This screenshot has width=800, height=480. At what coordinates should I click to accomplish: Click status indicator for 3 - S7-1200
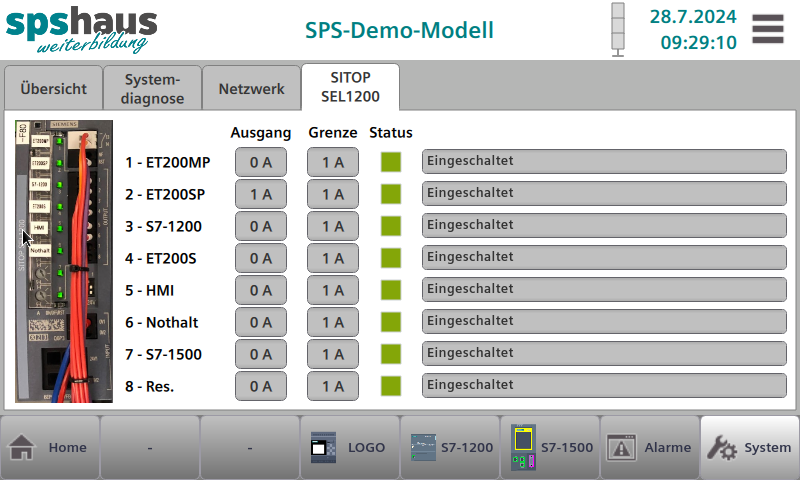coord(391,226)
